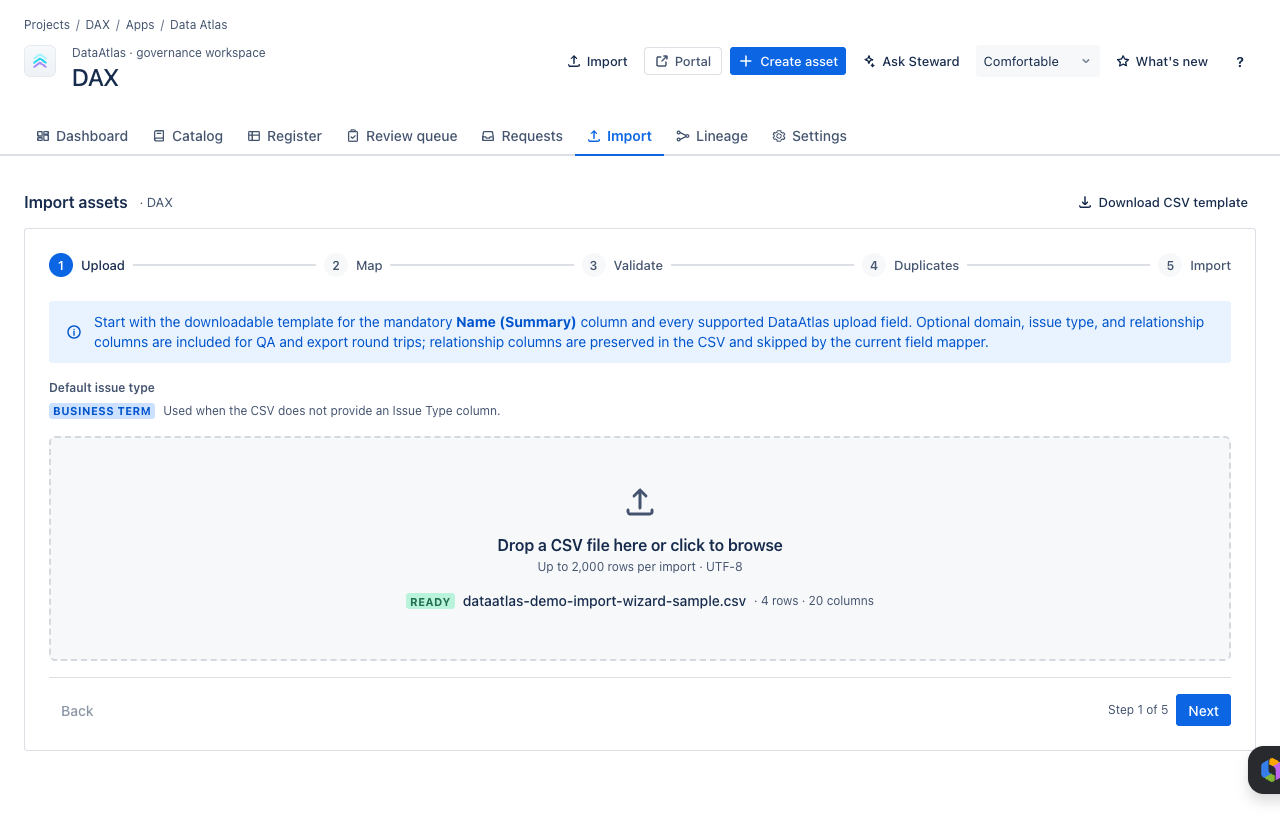Viewport: 1280px width, 814px height.
Task: Click the READY status badge
Action: pyautogui.click(x=430, y=601)
